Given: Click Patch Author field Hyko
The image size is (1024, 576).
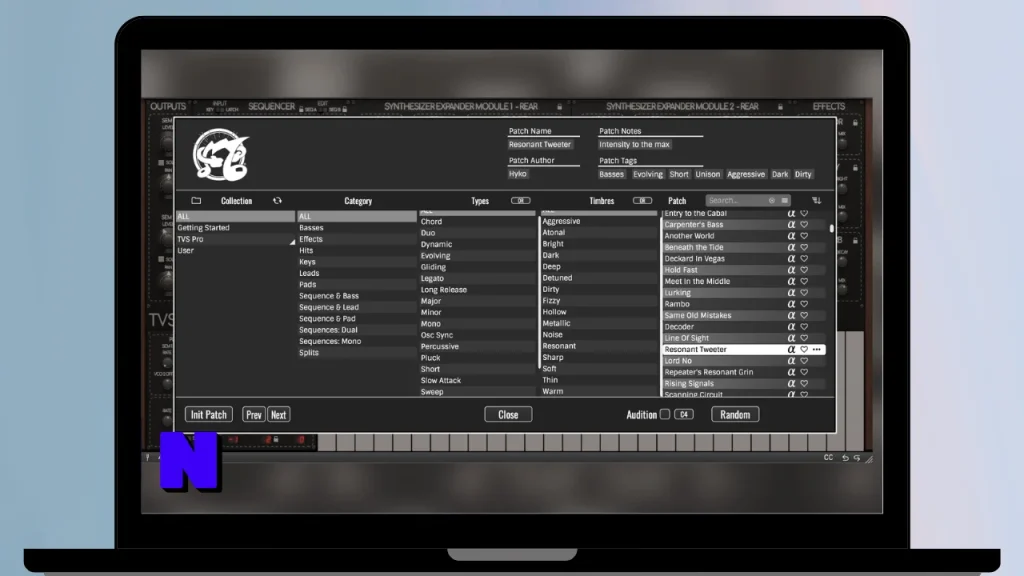Looking at the screenshot, I should tap(518, 174).
